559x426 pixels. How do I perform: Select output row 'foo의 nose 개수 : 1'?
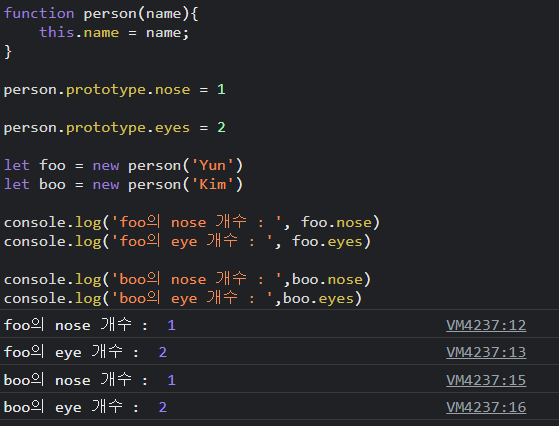point(280,324)
